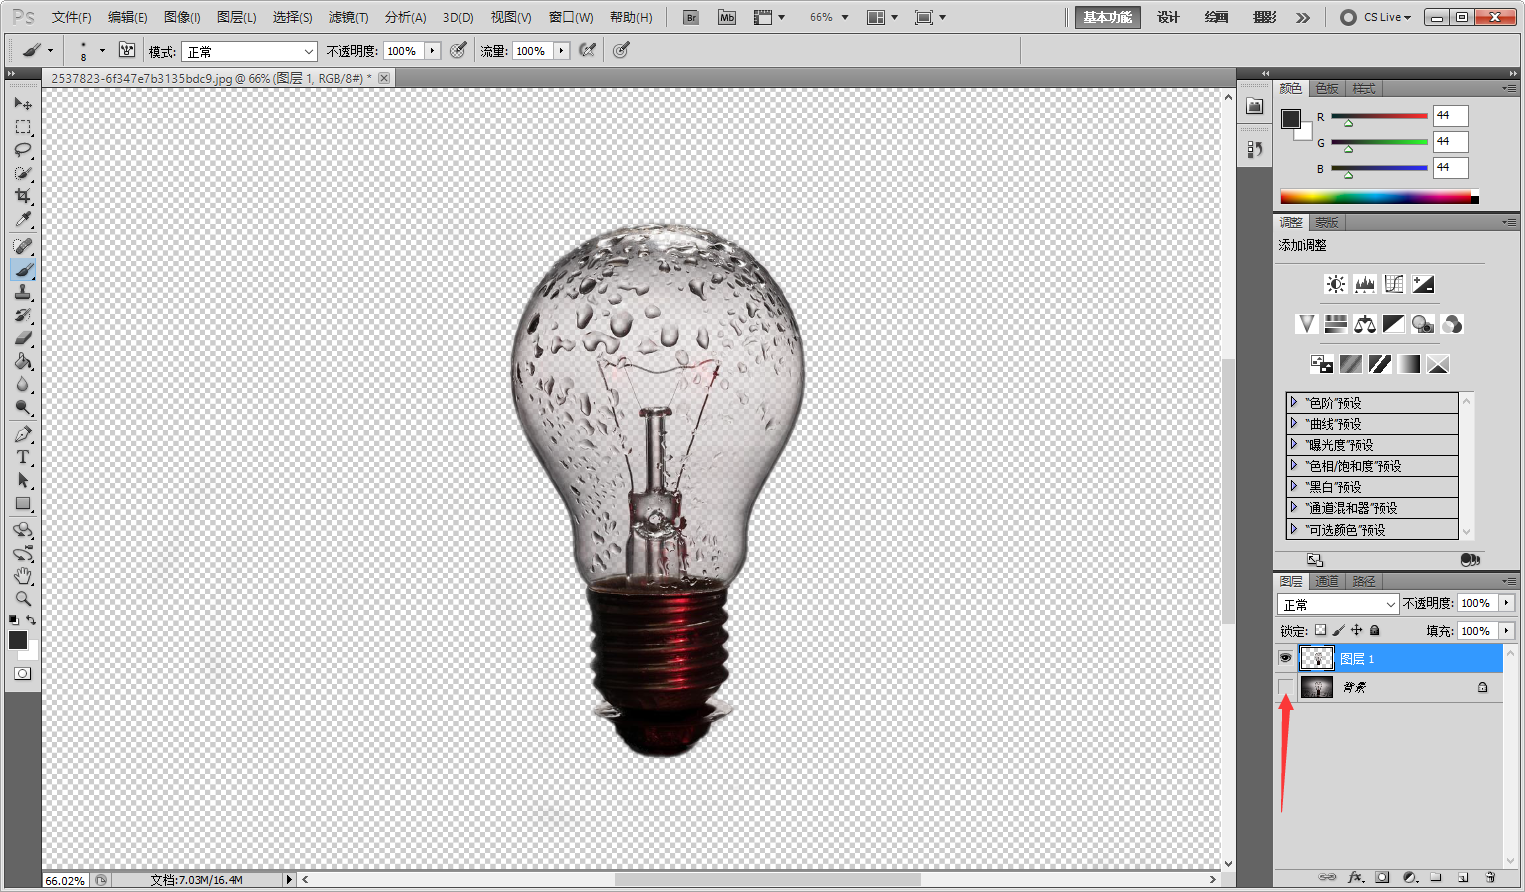Click the Hand tool
This screenshot has width=1525, height=892.
[x=23, y=576]
